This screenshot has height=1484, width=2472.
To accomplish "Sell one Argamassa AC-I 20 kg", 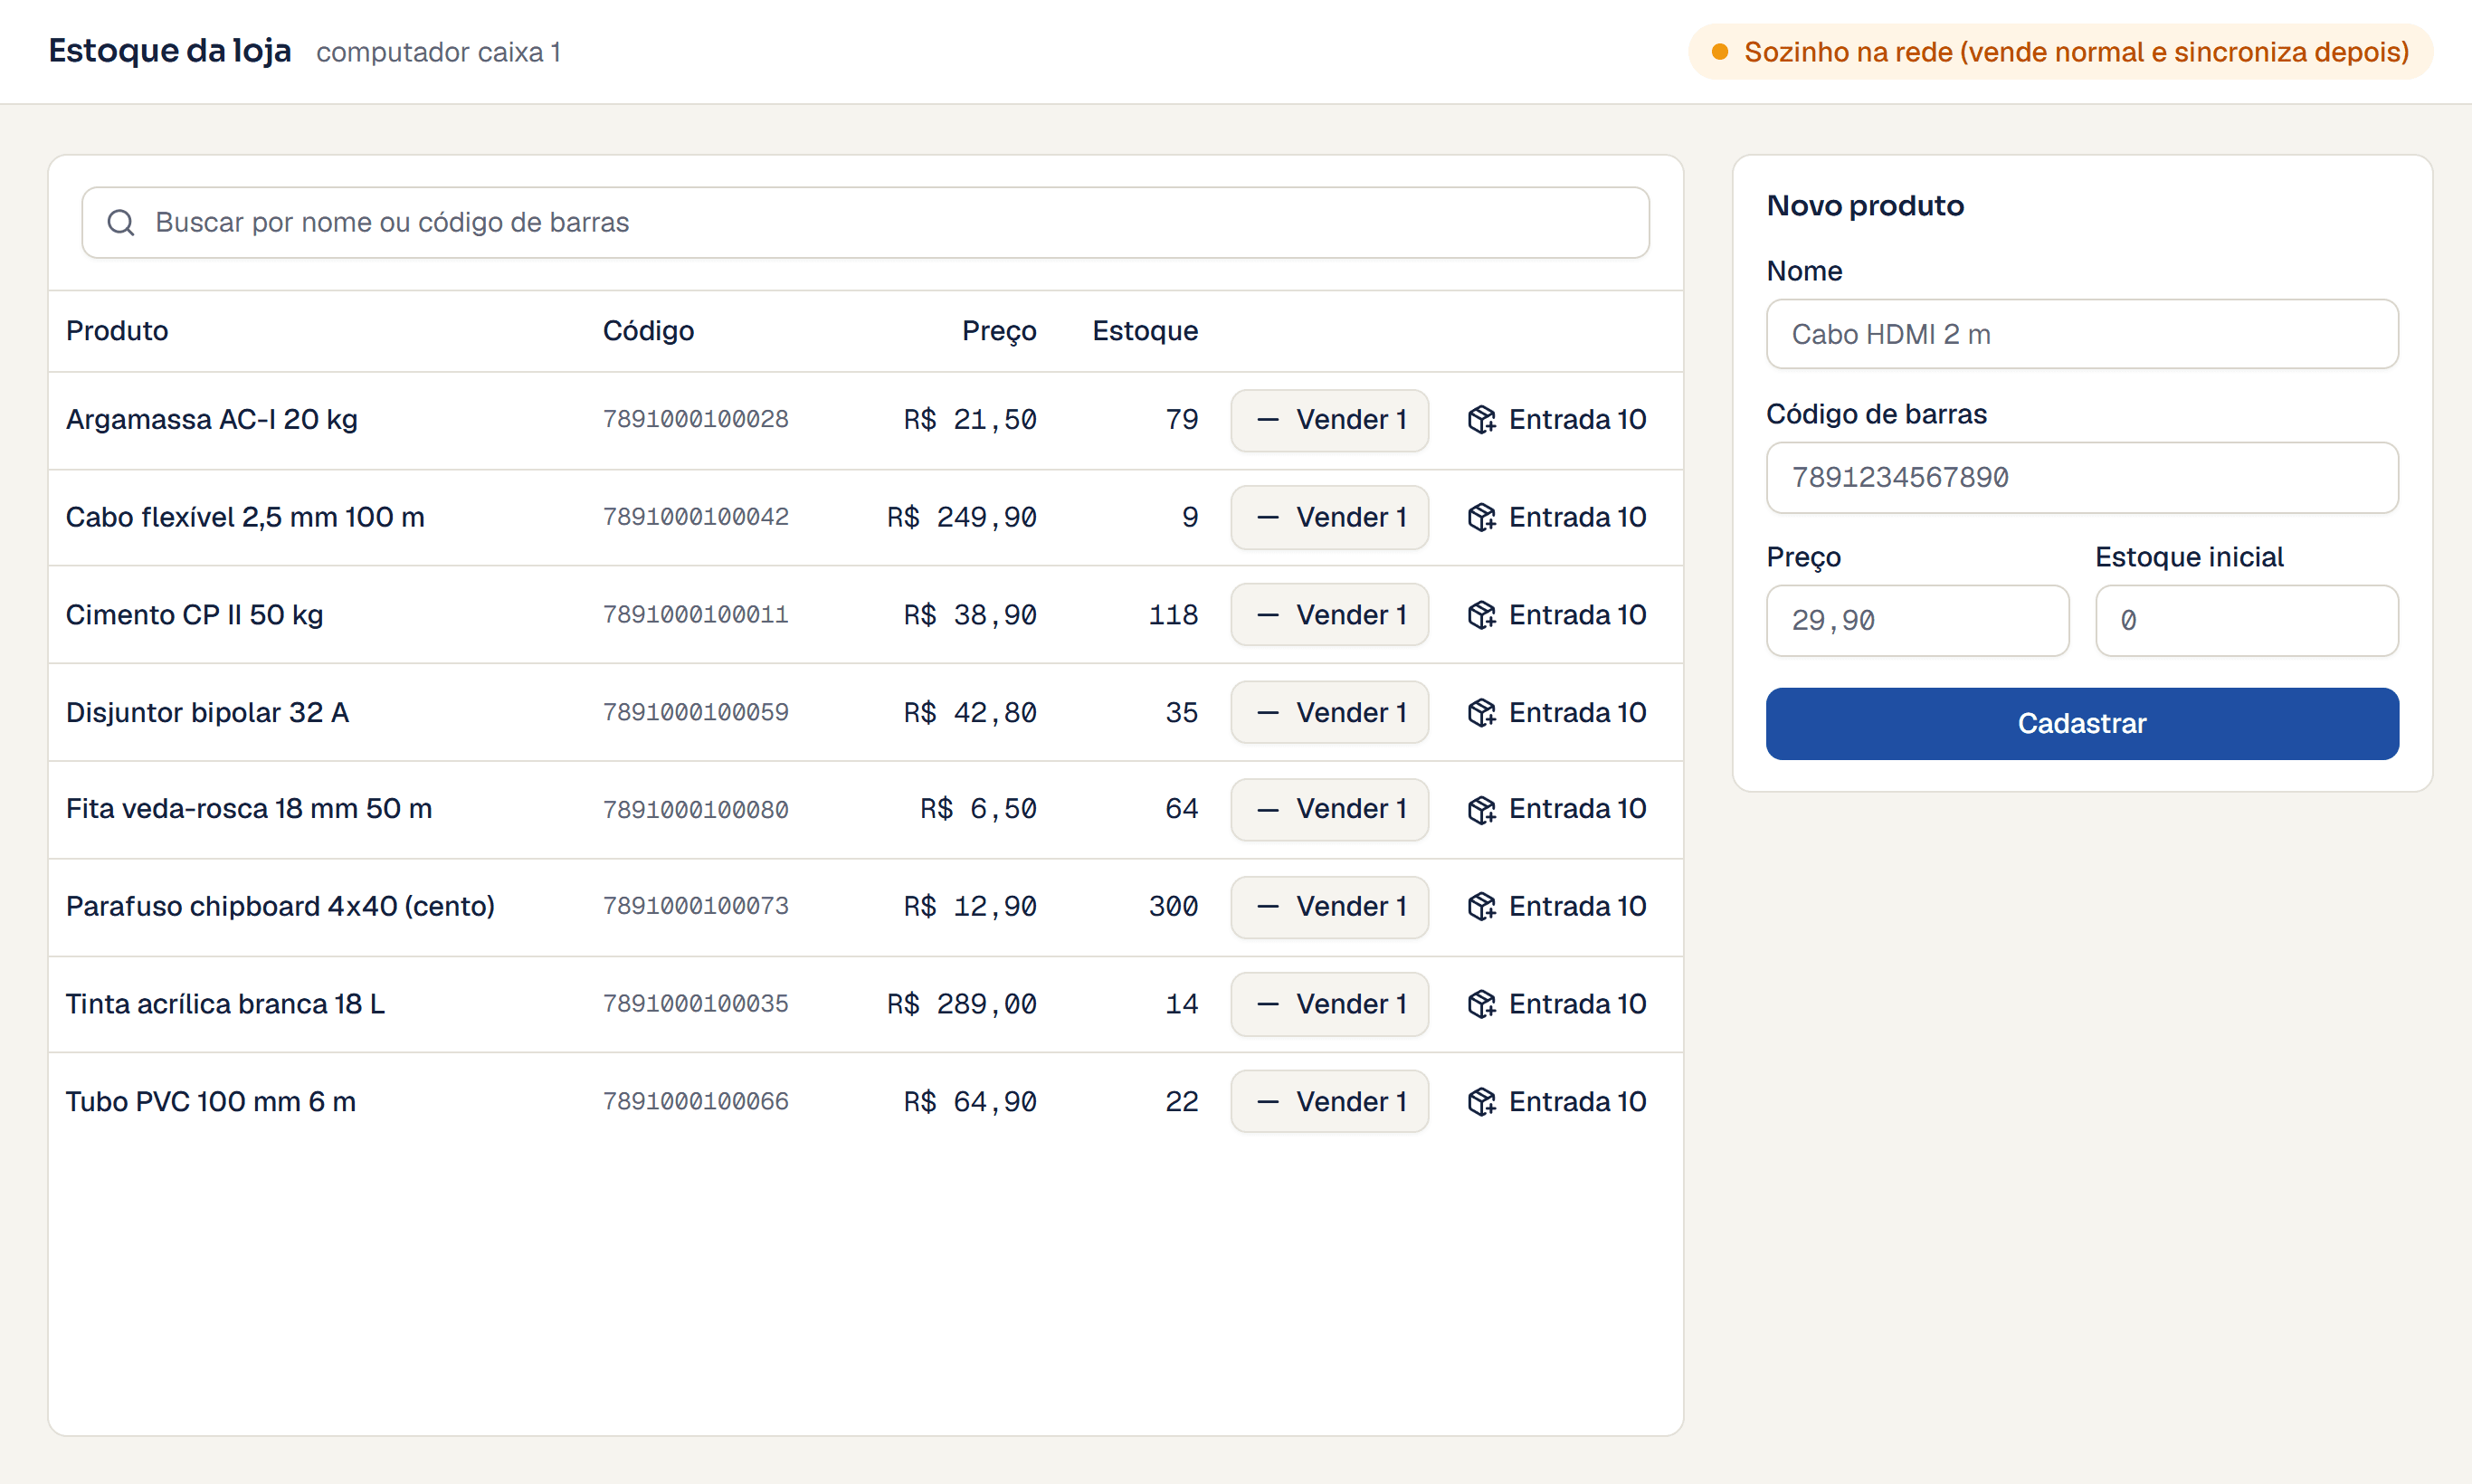I will pos(1329,420).
